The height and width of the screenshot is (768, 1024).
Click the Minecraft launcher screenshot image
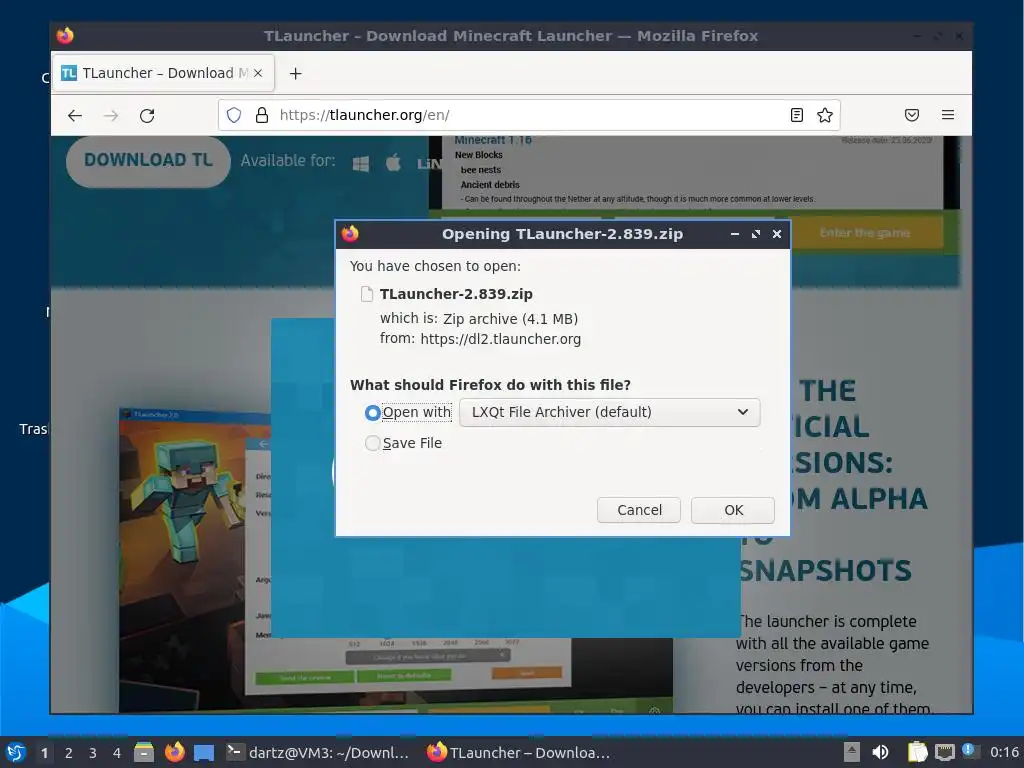pos(395,562)
